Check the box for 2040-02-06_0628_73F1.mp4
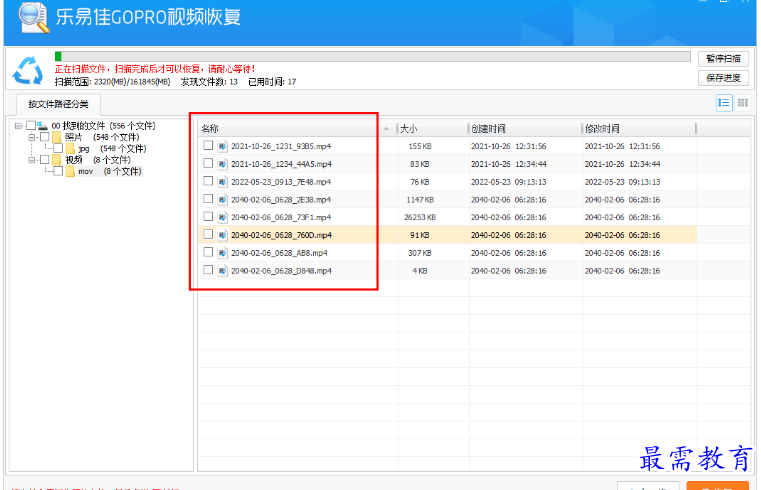The width and height of the screenshot is (761, 490). coord(208,216)
